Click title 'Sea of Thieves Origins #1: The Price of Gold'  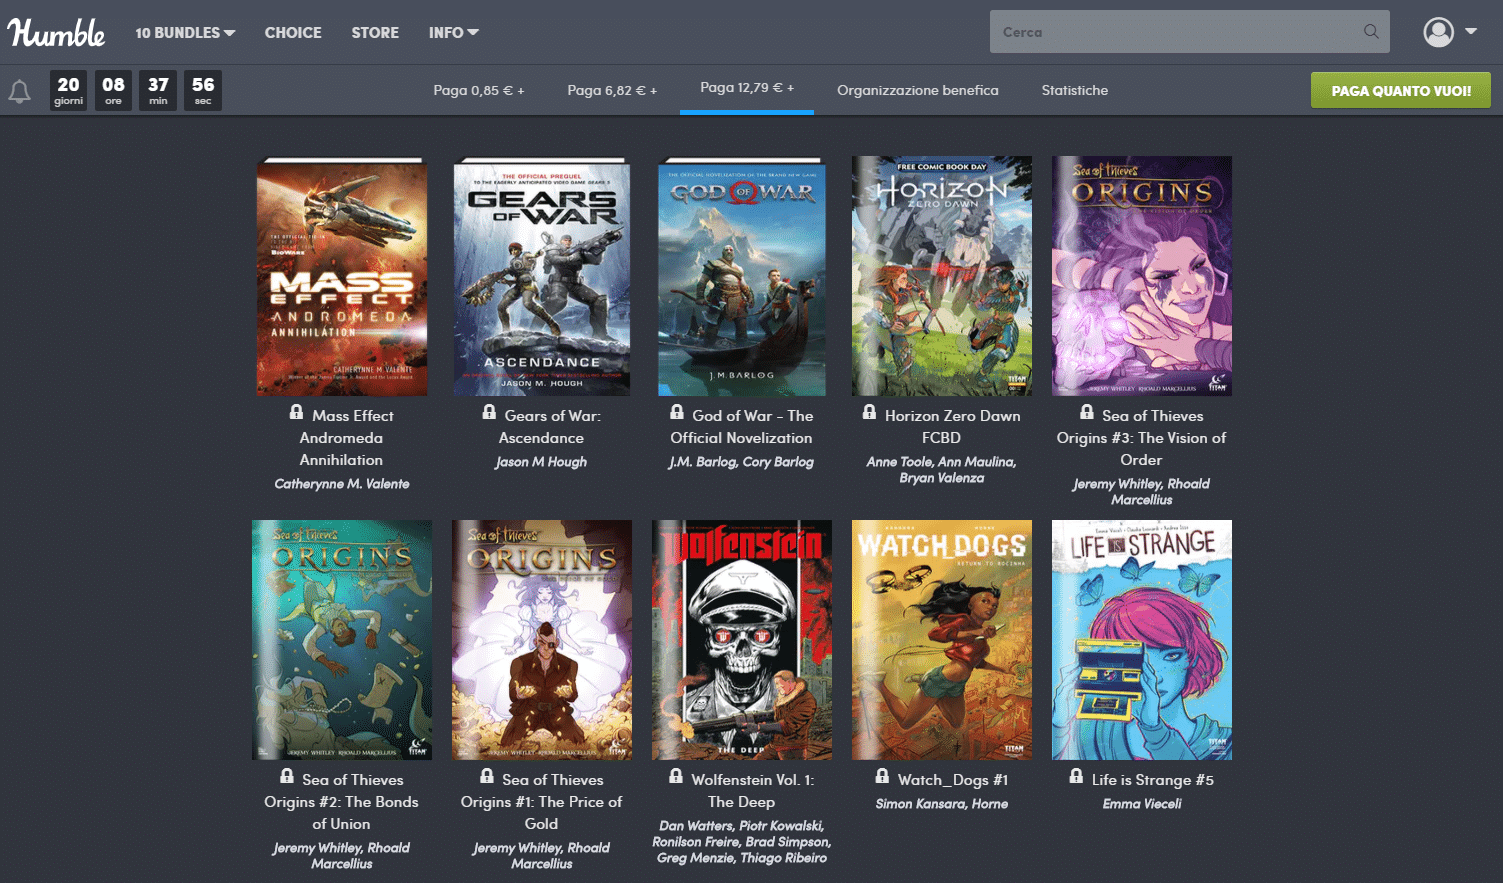click(542, 802)
